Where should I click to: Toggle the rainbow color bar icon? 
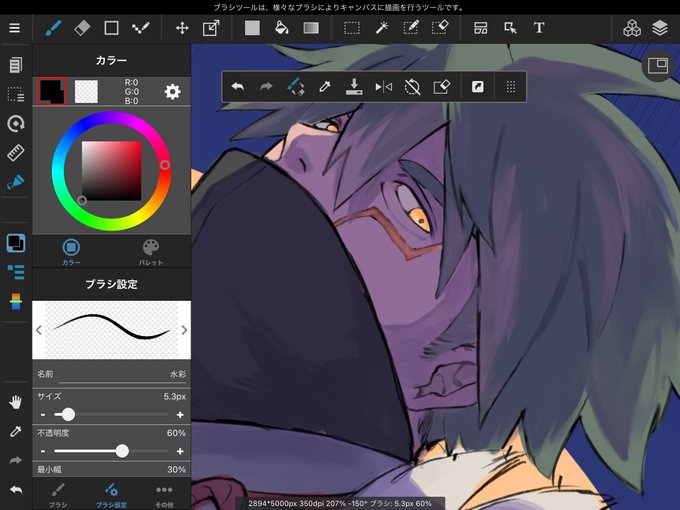[x=16, y=301]
